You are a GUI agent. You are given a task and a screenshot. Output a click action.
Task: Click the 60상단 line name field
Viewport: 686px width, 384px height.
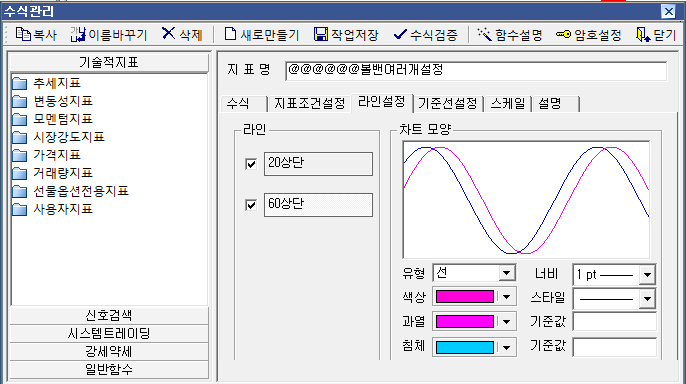pos(318,205)
